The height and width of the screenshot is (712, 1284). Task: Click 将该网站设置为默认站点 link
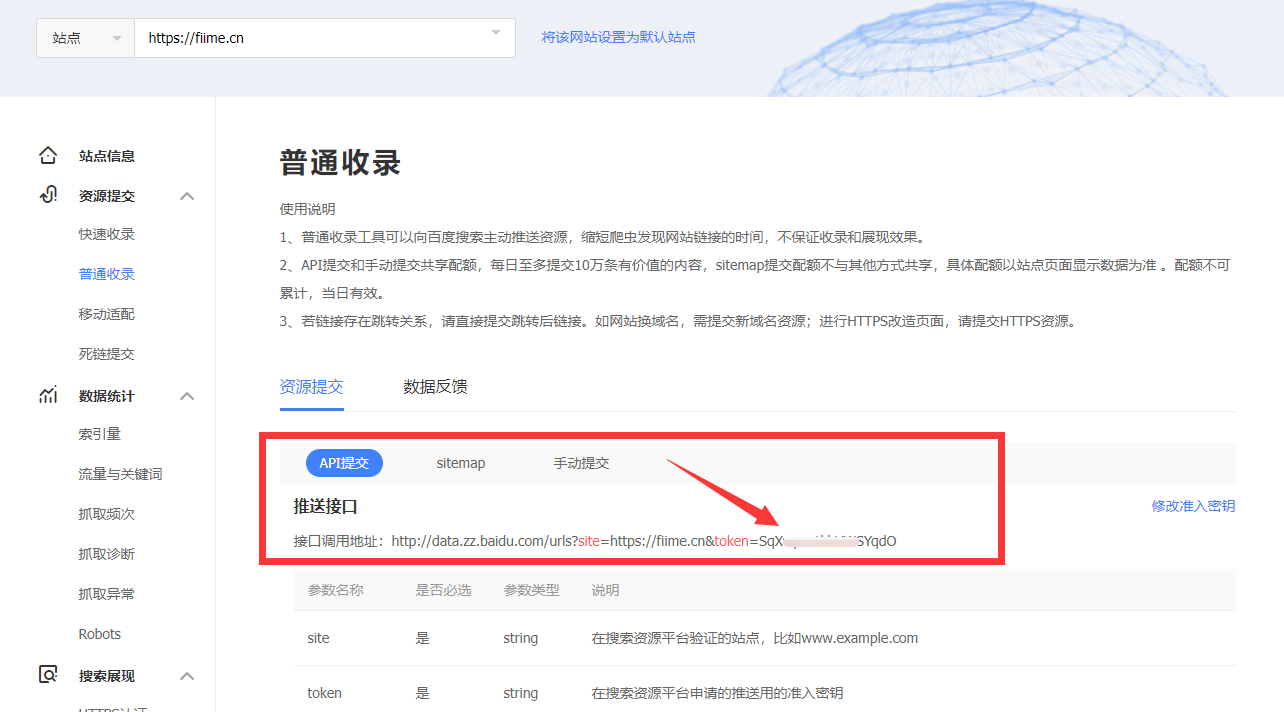click(x=618, y=37)
